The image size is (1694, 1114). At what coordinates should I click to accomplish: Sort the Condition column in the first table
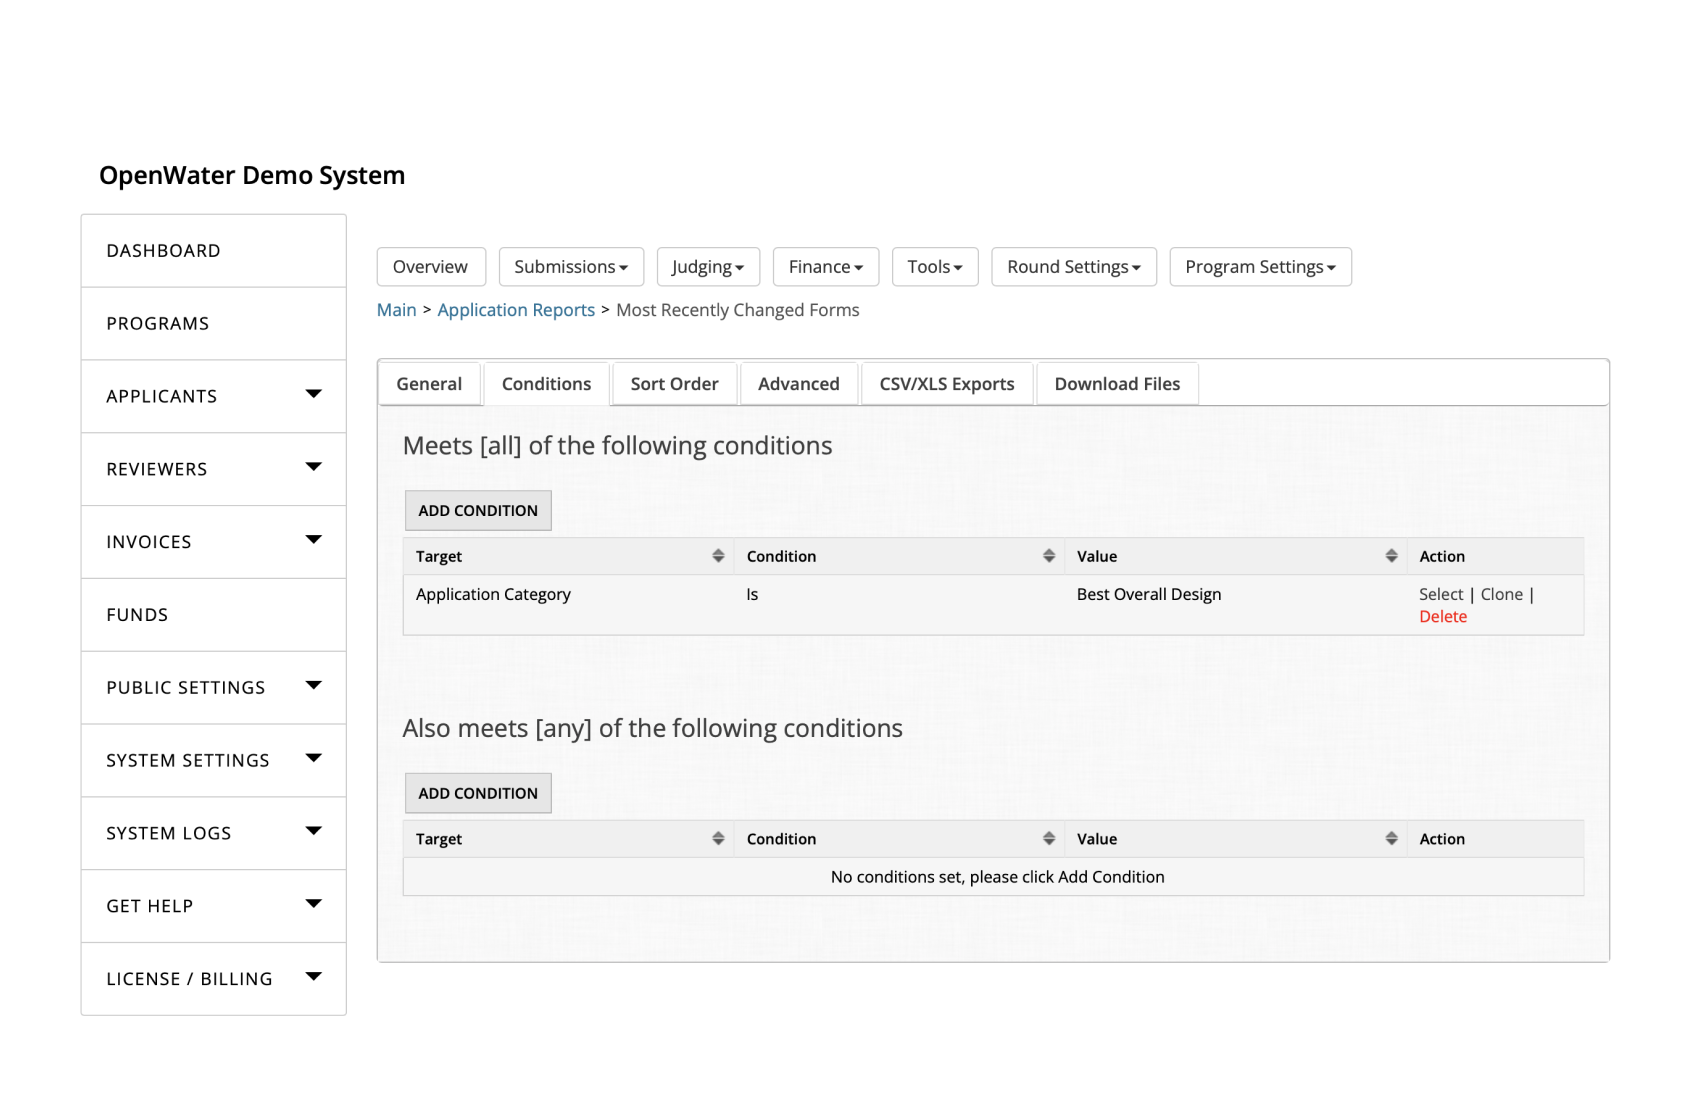(x=1049, y=555)
